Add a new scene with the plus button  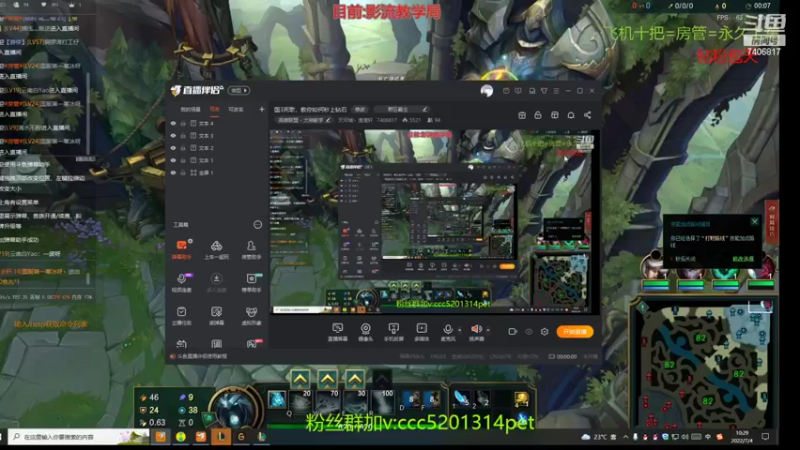click(262, 109)
